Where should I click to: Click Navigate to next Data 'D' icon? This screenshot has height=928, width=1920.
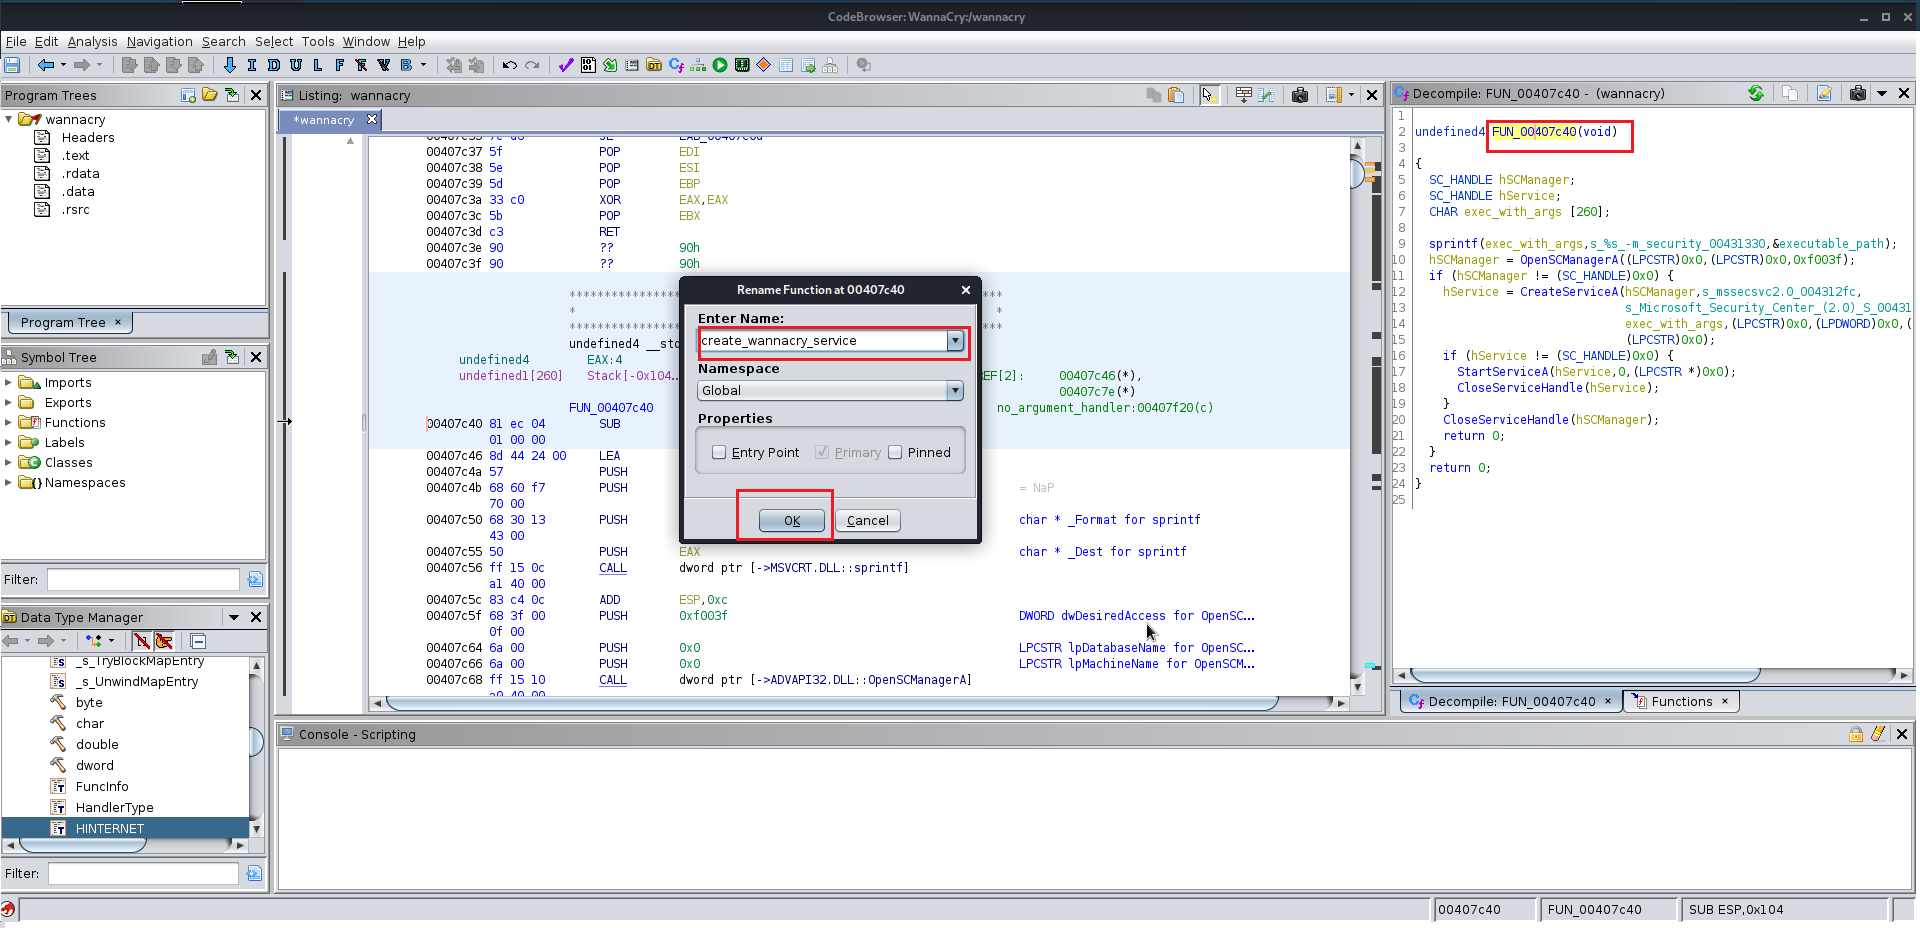273,65
